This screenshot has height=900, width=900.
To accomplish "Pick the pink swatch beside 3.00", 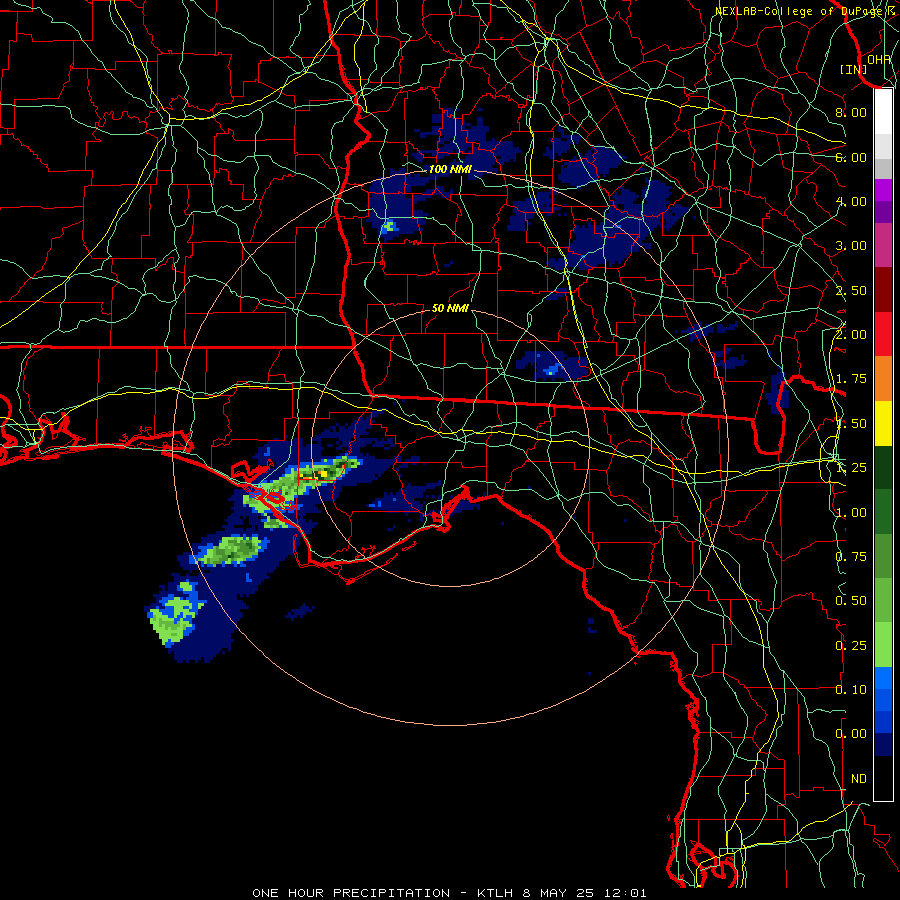I will pos(883,245).
